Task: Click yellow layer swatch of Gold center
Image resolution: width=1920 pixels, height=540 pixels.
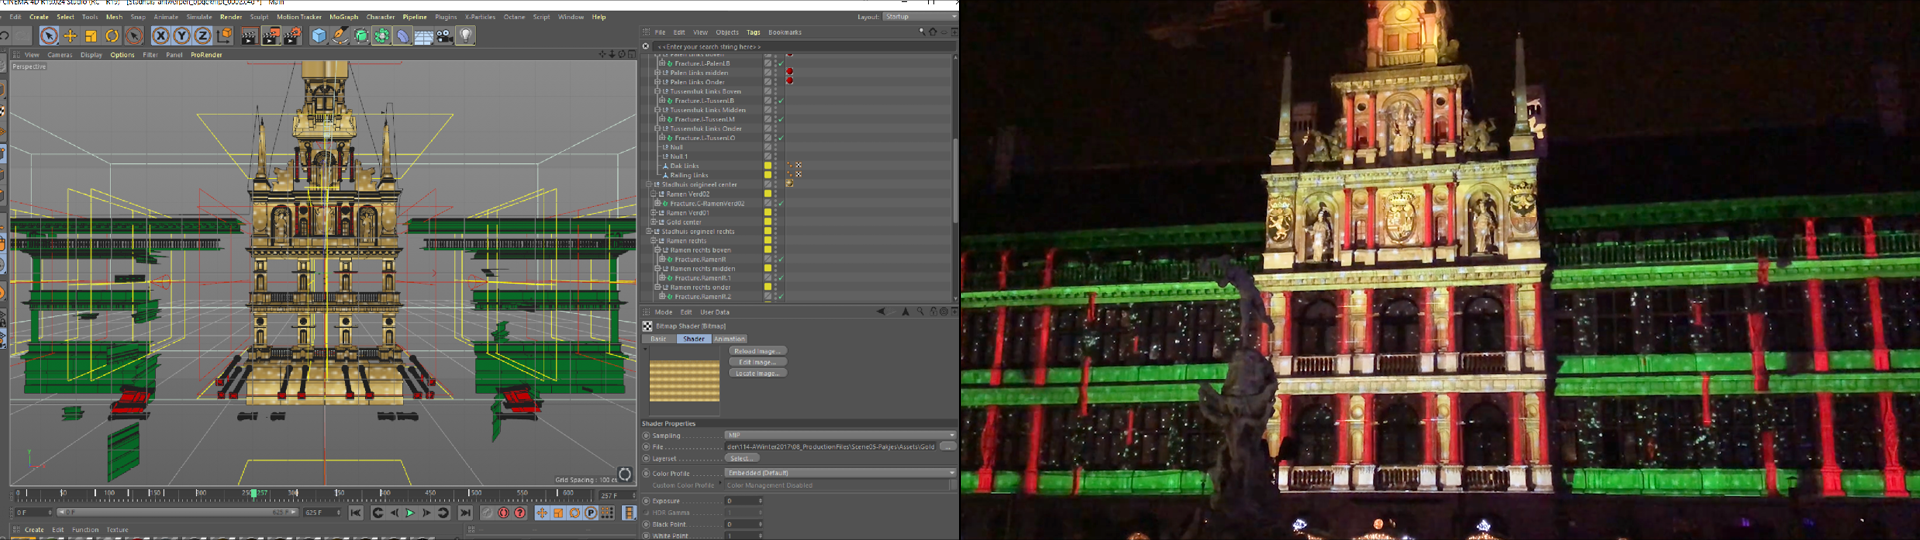Action: coord(768,222)
